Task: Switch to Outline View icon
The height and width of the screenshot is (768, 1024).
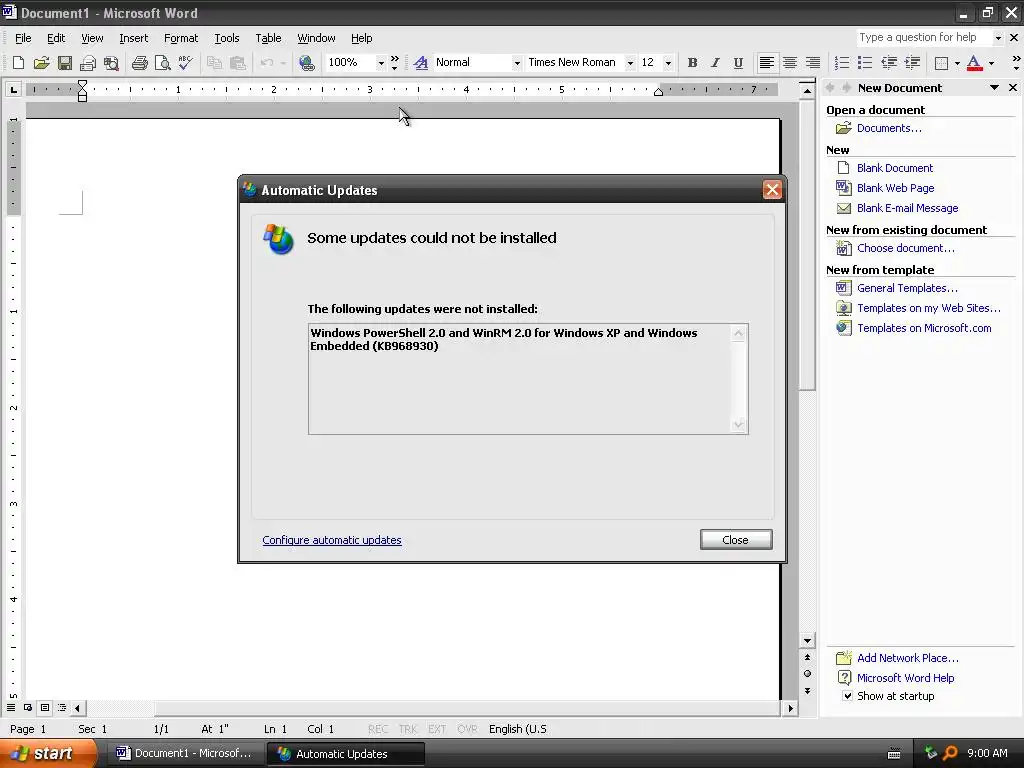Action: (62, 707)
